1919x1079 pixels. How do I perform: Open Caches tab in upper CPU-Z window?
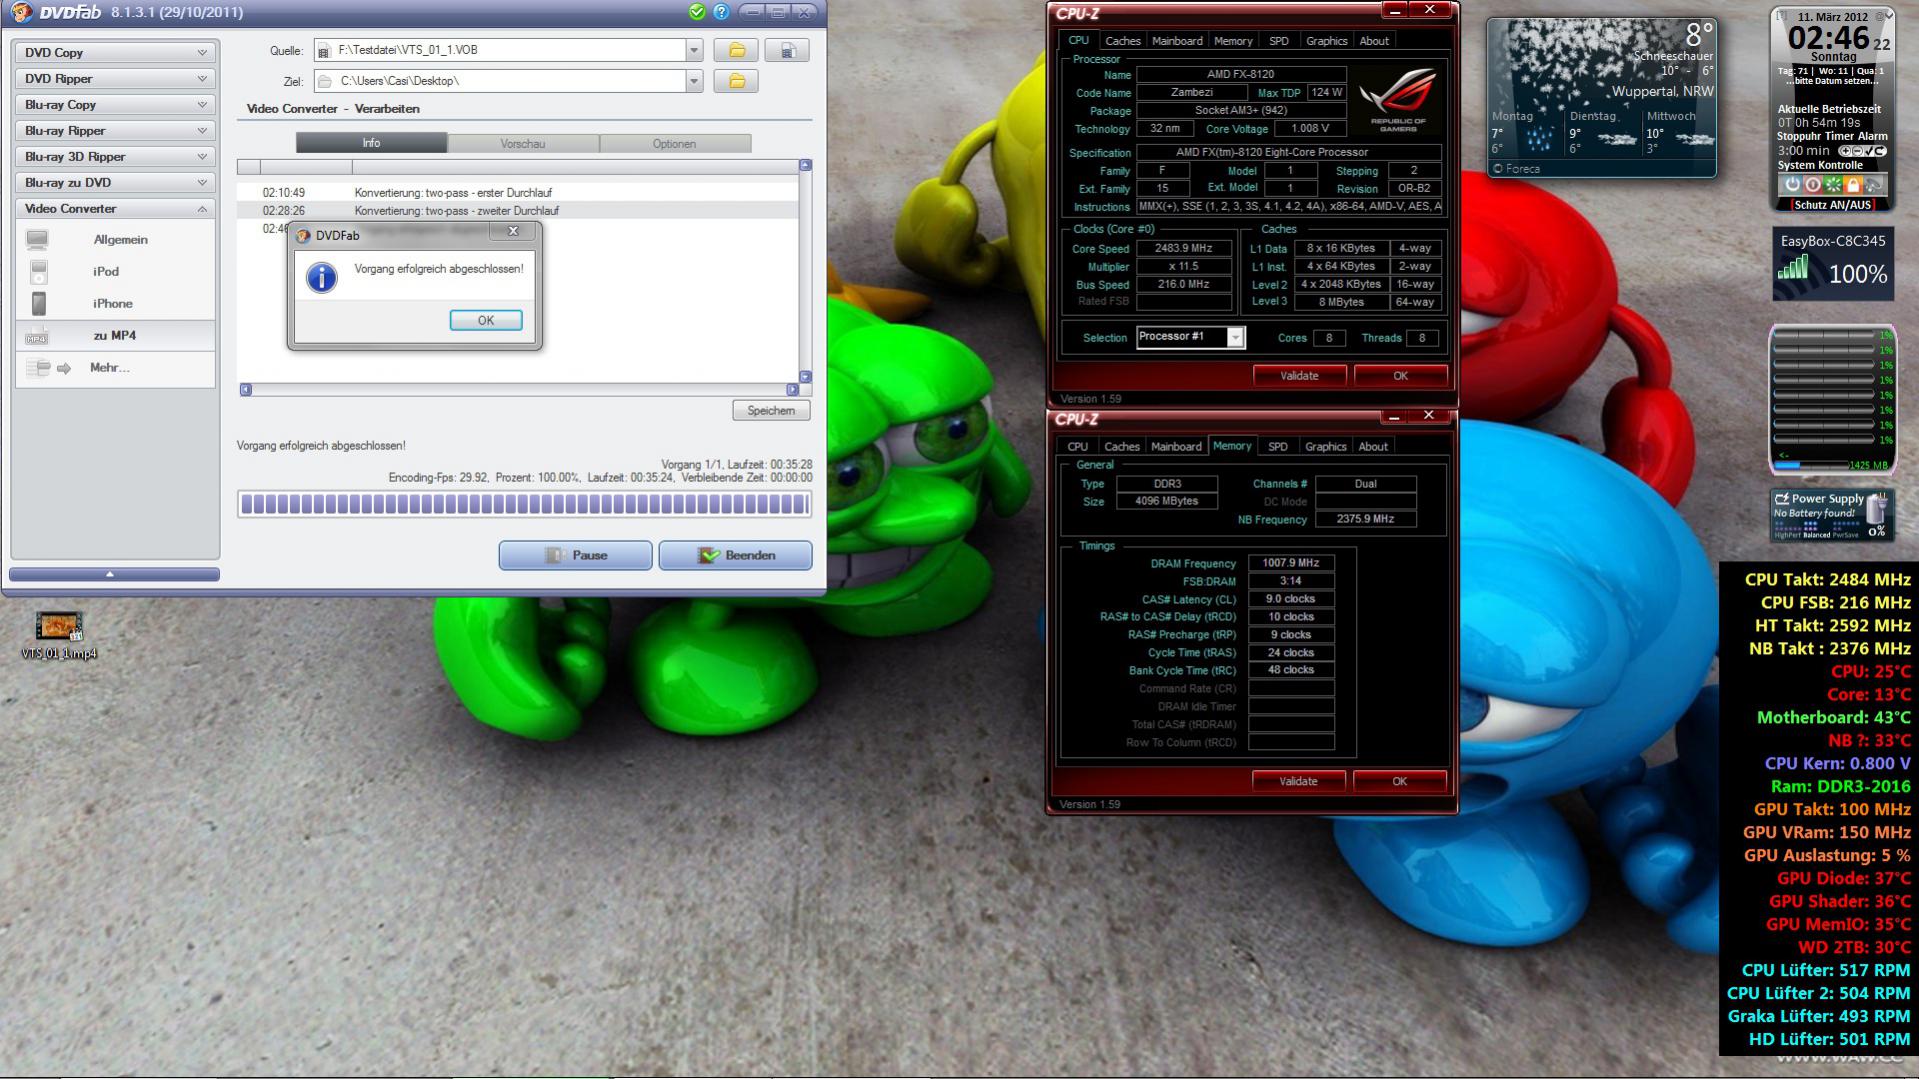tap(1123, 41)
